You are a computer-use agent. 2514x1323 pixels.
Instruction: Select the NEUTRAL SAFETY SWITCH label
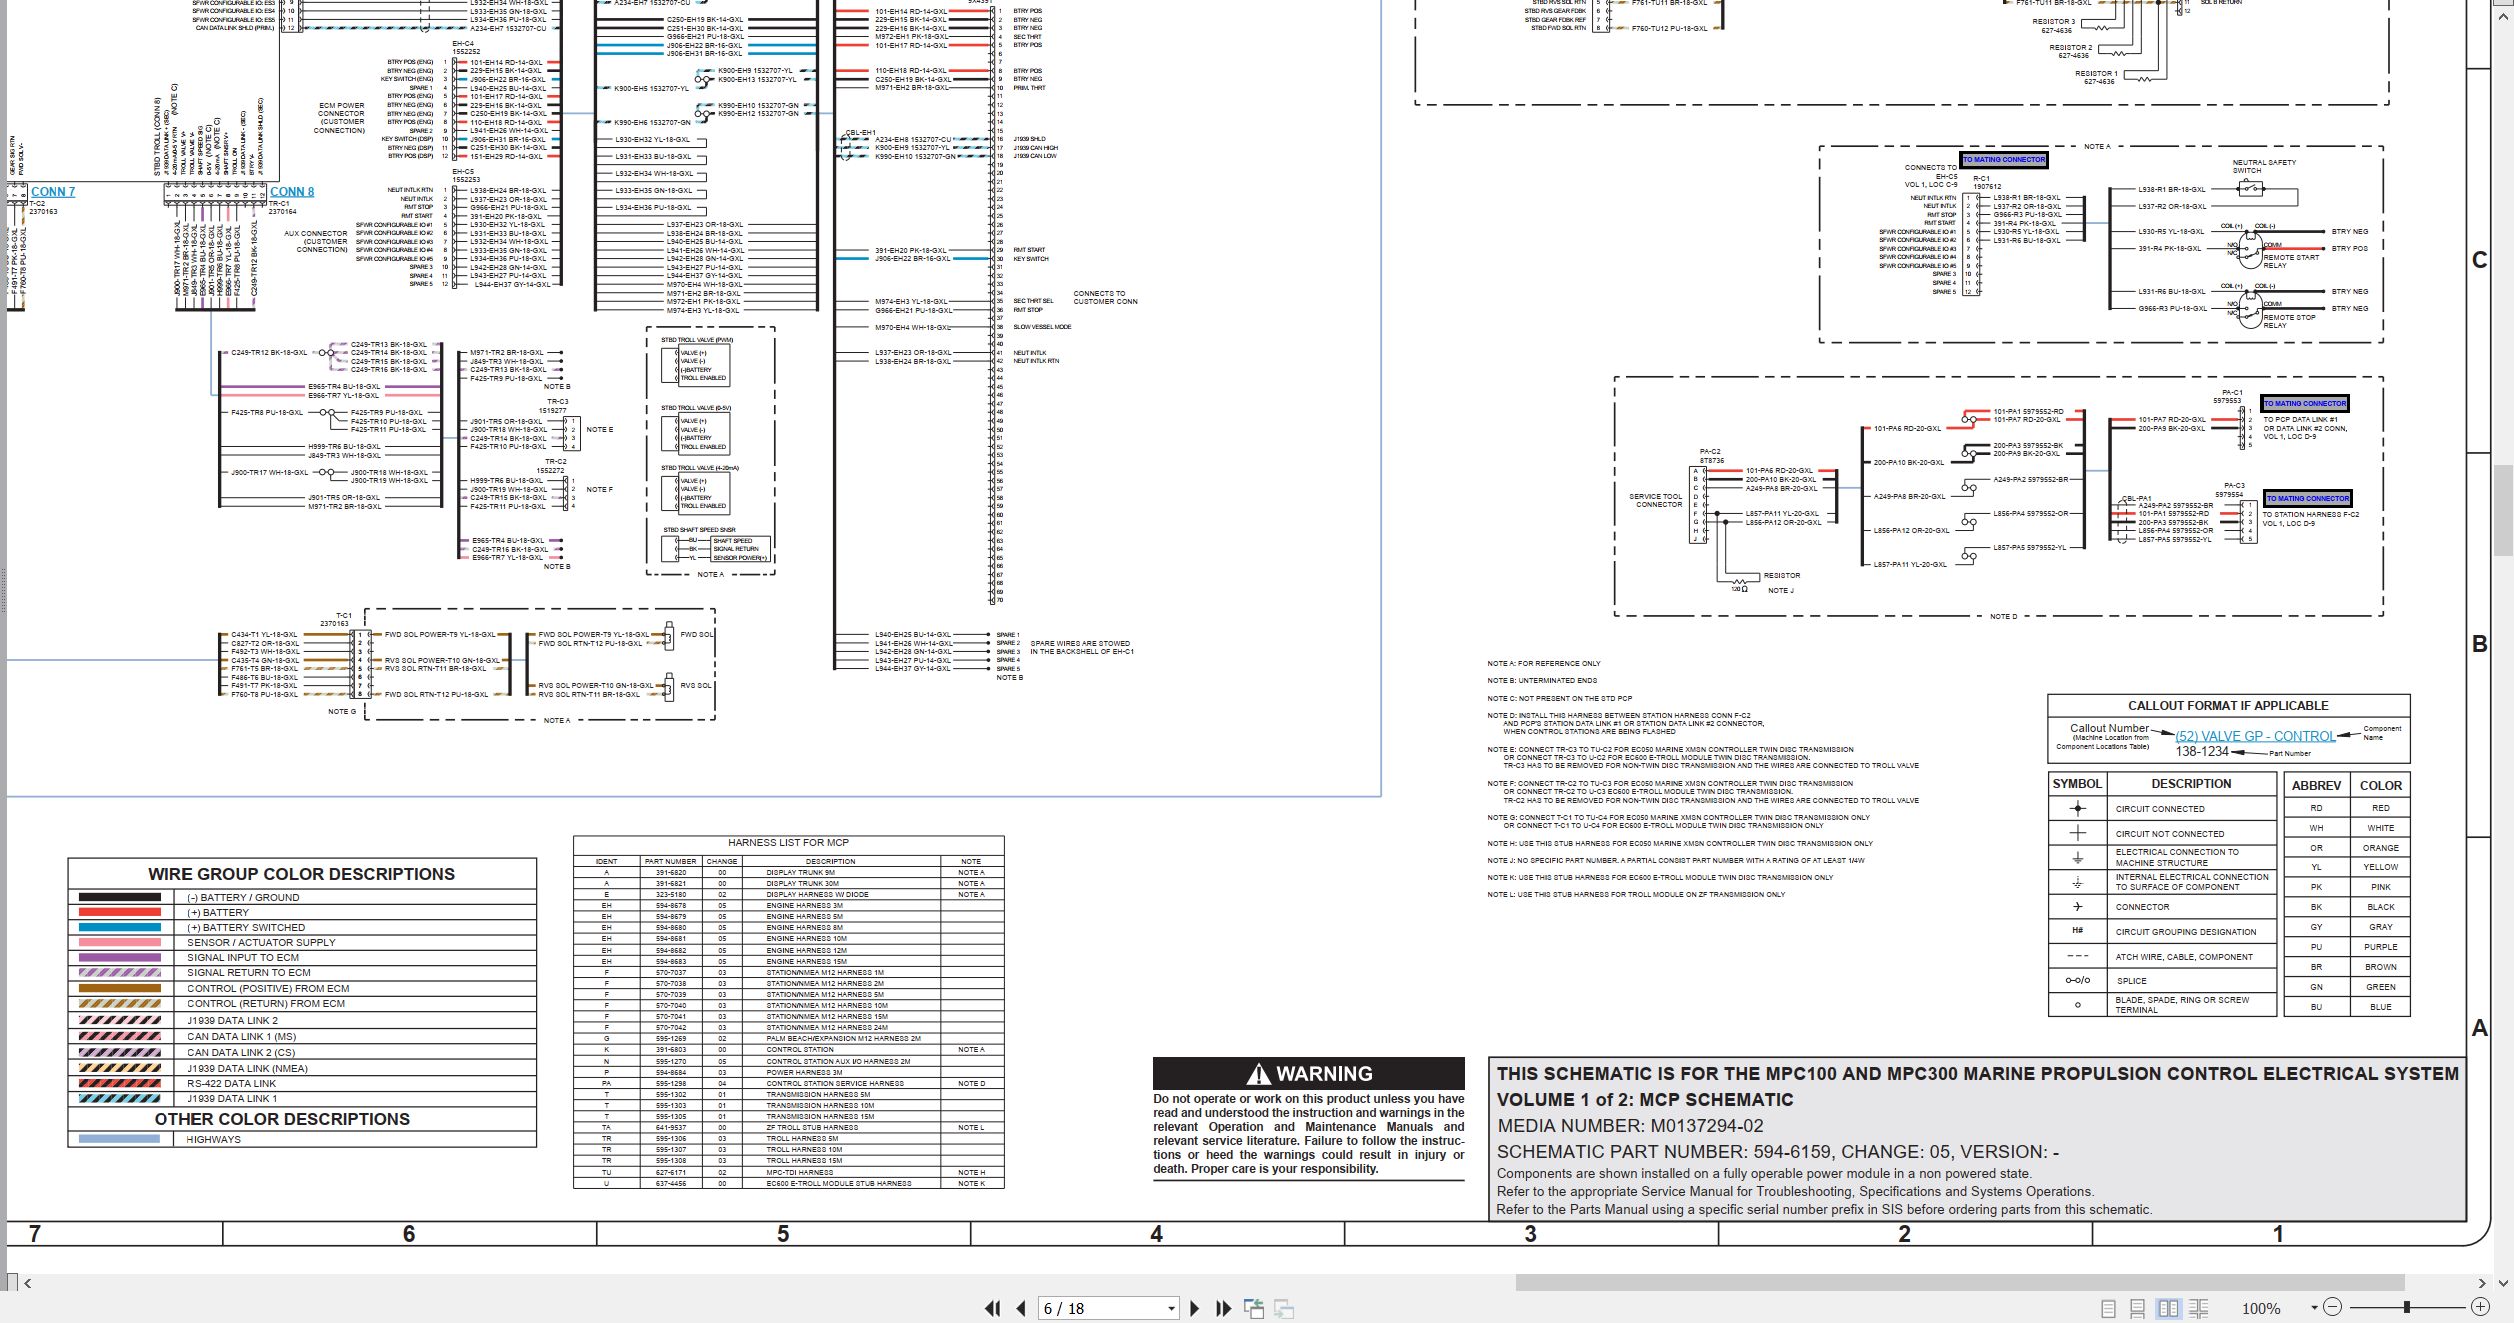pos(2264,166)
